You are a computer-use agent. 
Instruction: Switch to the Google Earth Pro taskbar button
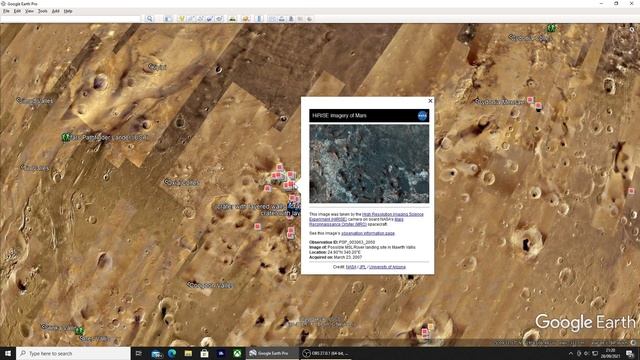(272, 353)
